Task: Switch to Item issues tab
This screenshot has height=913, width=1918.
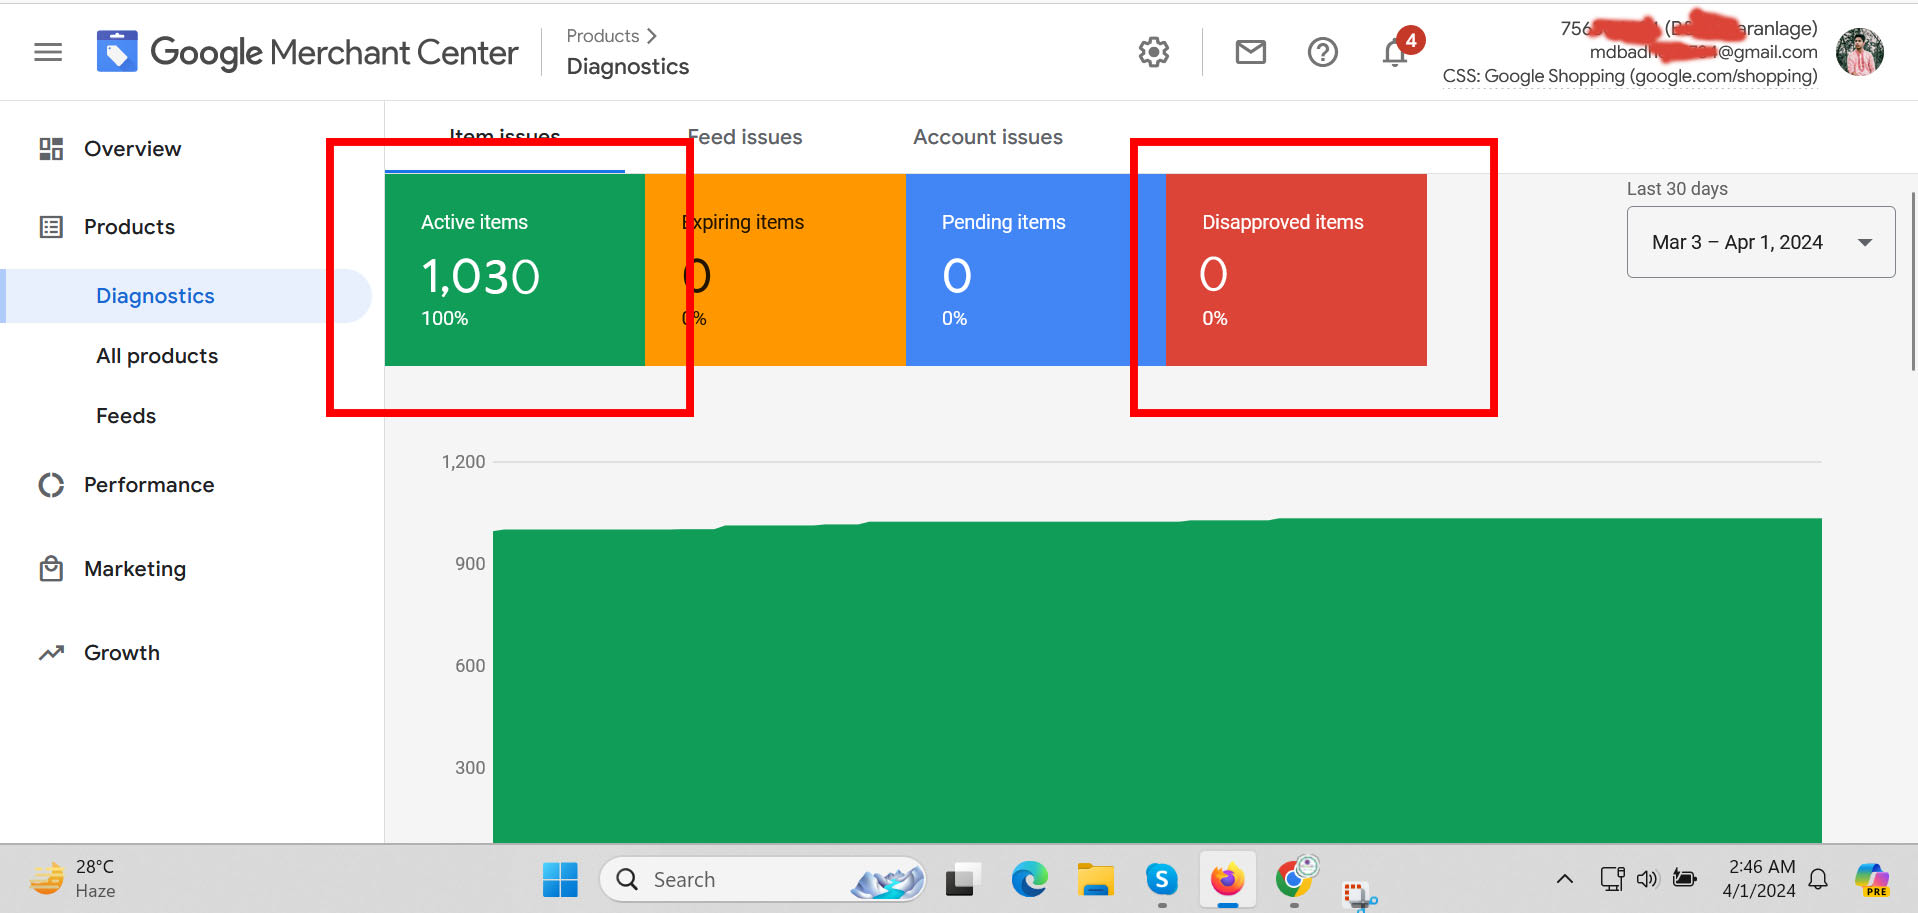Action: [505, 137]
